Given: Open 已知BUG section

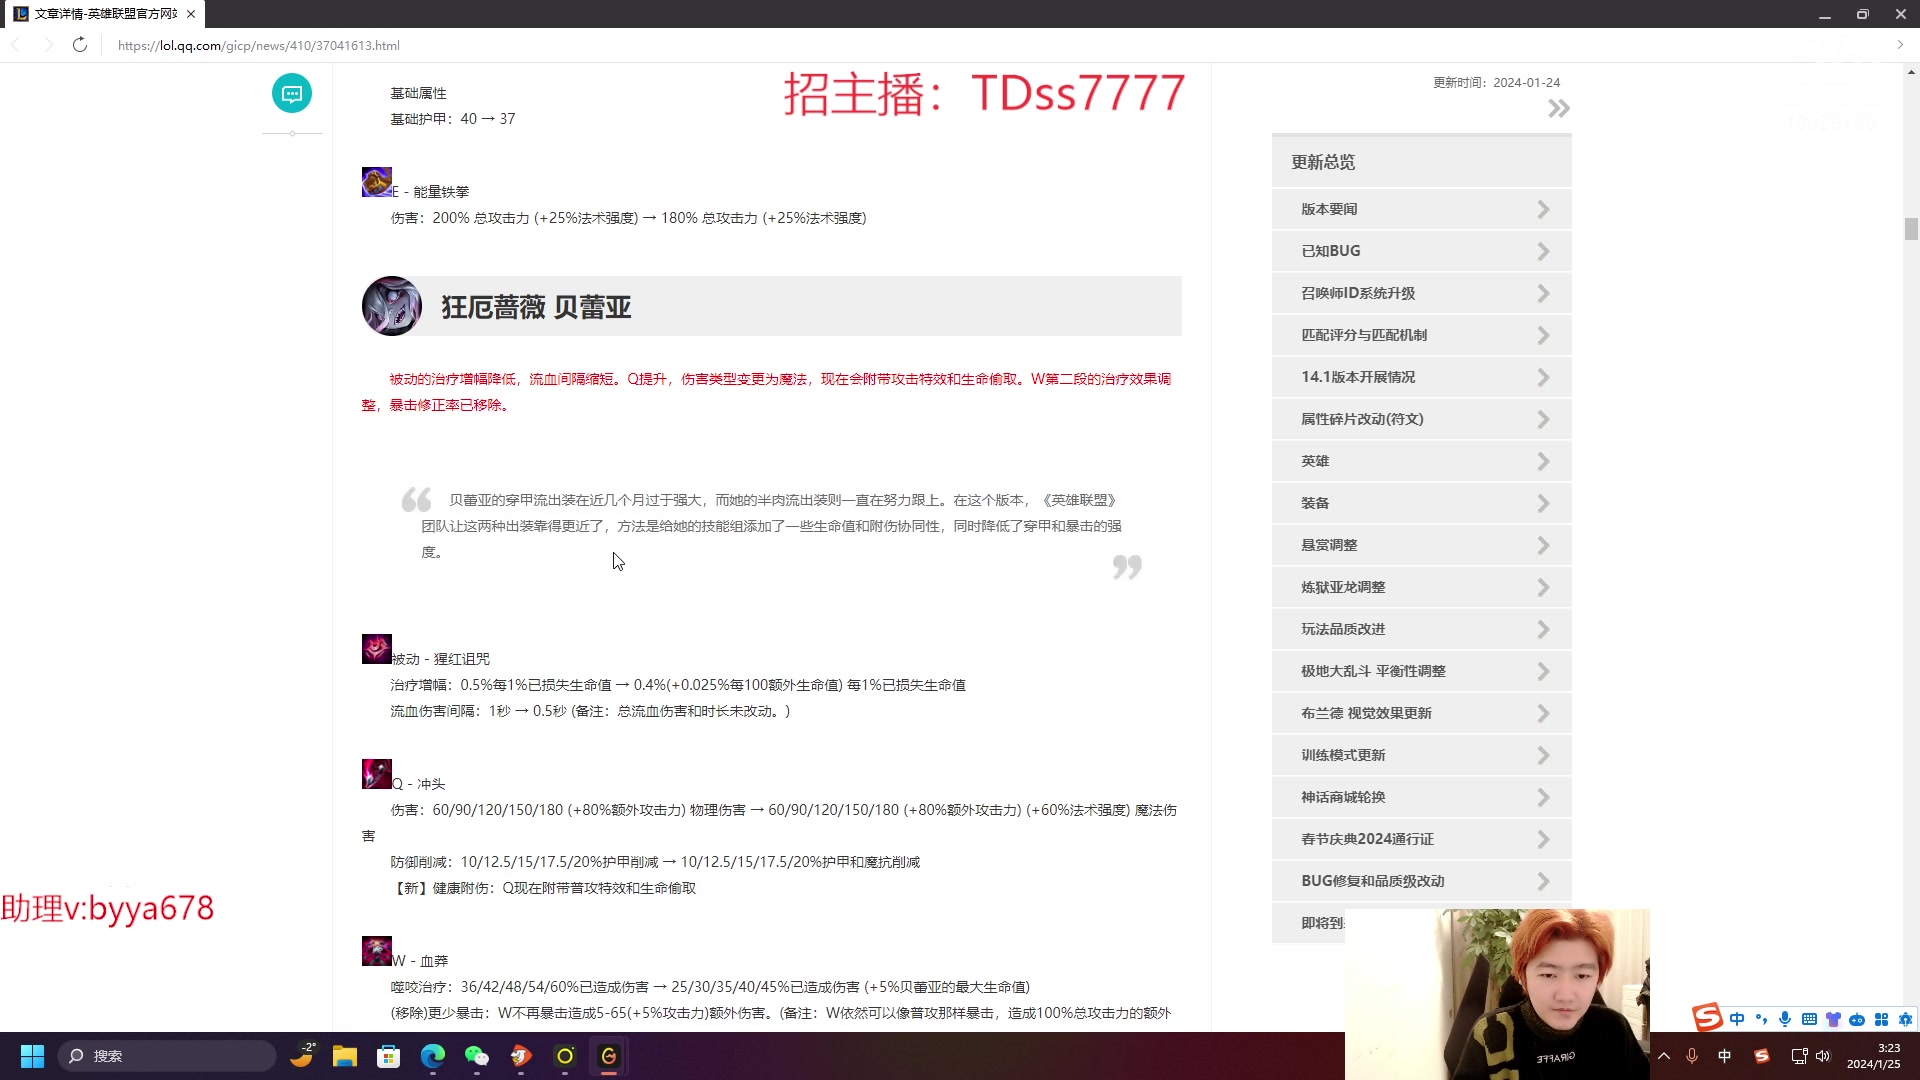Looking at the screenshot, I should coord(1421,251).
